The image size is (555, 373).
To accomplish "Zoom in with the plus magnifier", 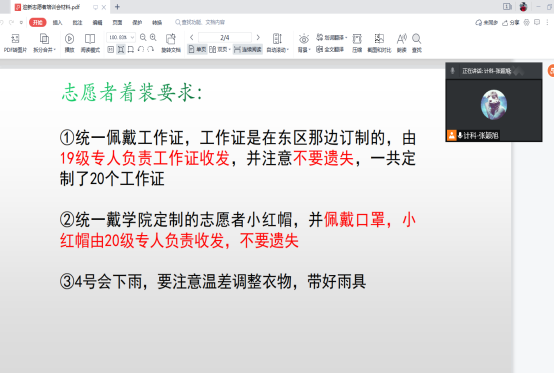I will point(153,37).
